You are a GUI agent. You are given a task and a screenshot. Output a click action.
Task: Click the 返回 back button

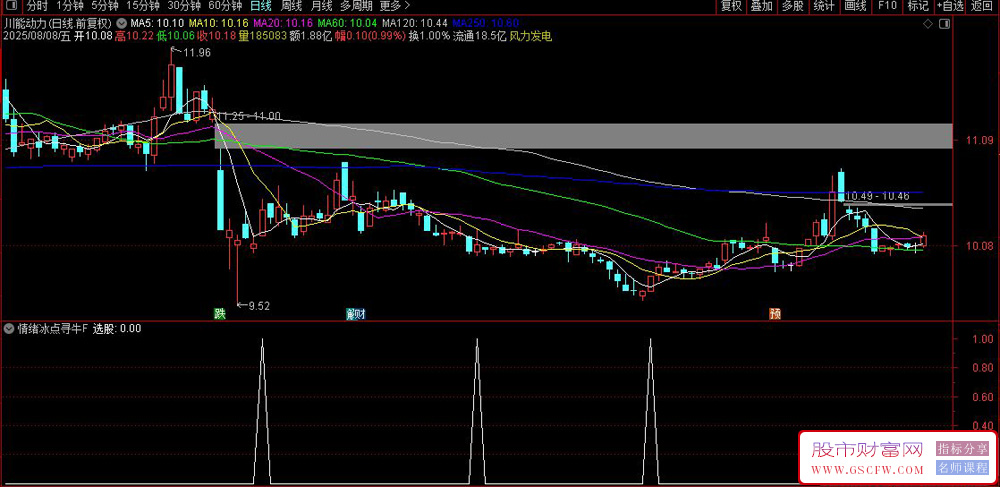click(x=982, y=6)
